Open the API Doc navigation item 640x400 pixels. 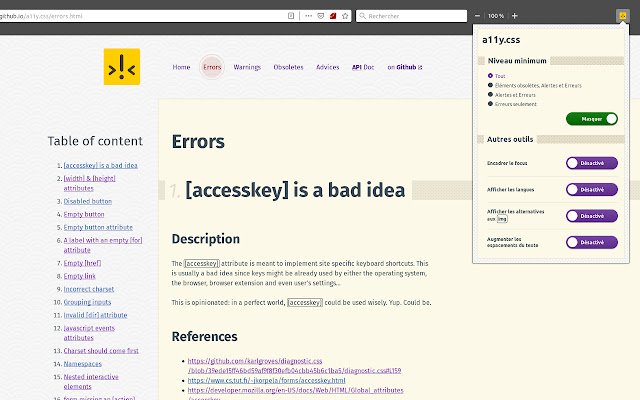coord(363,67)
